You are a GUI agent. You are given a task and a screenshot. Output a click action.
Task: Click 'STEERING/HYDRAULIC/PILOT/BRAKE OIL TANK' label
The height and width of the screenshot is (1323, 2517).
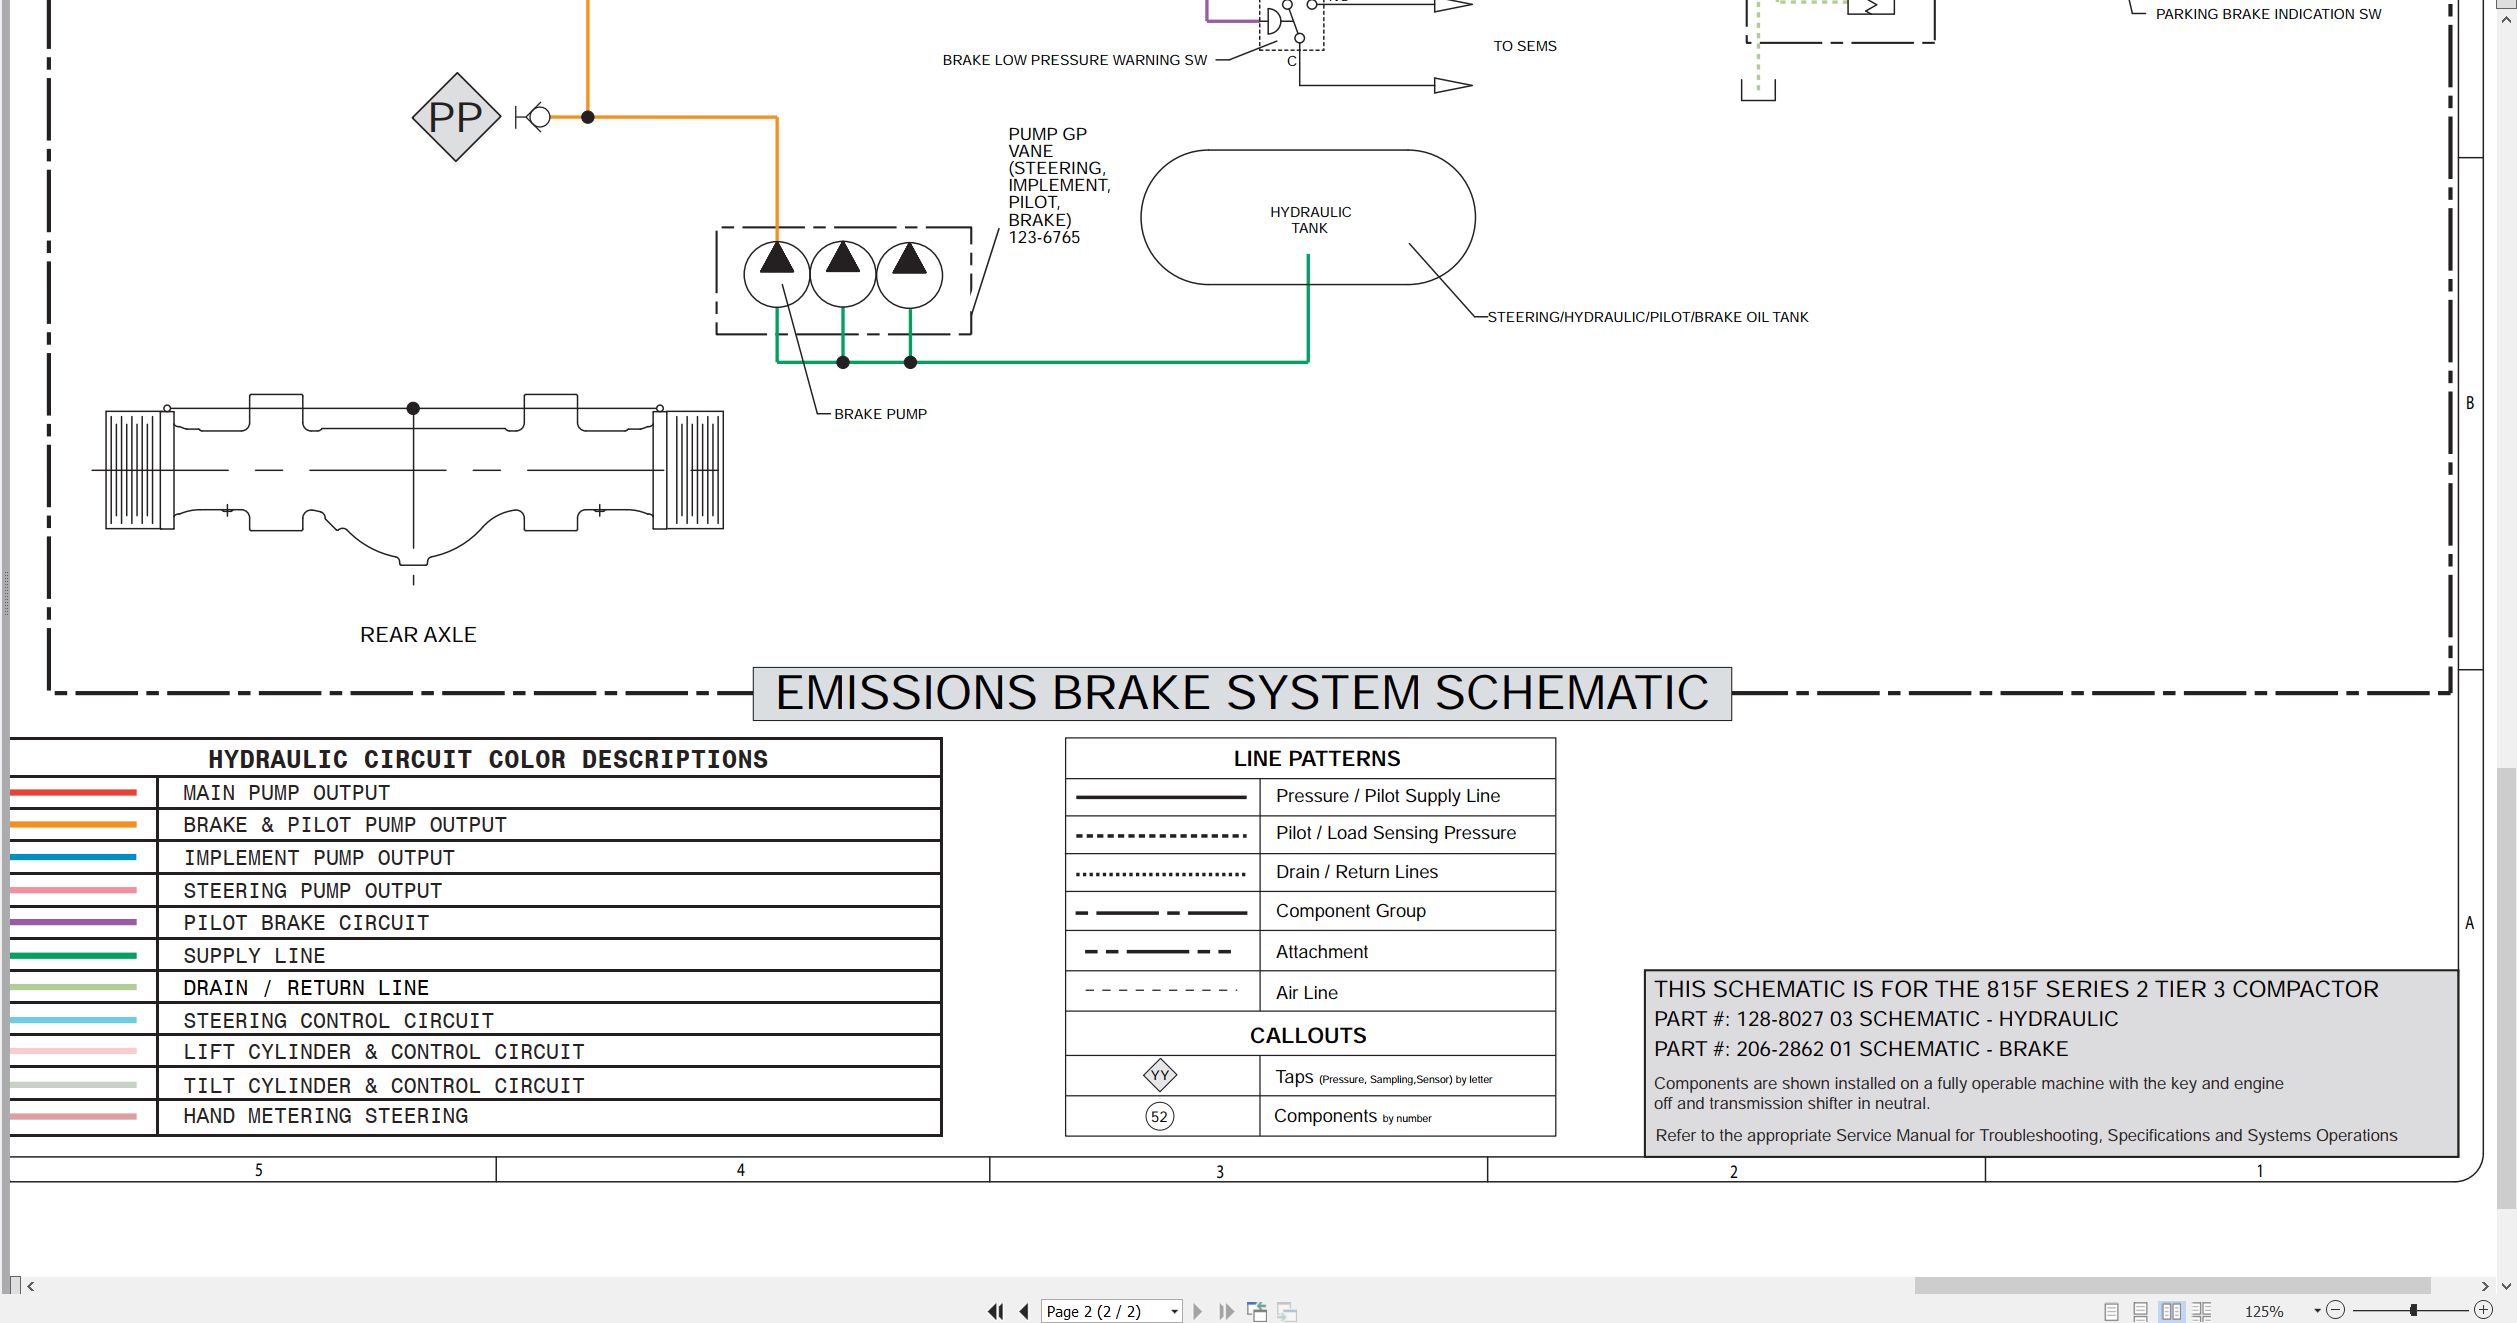point(1648,317)
